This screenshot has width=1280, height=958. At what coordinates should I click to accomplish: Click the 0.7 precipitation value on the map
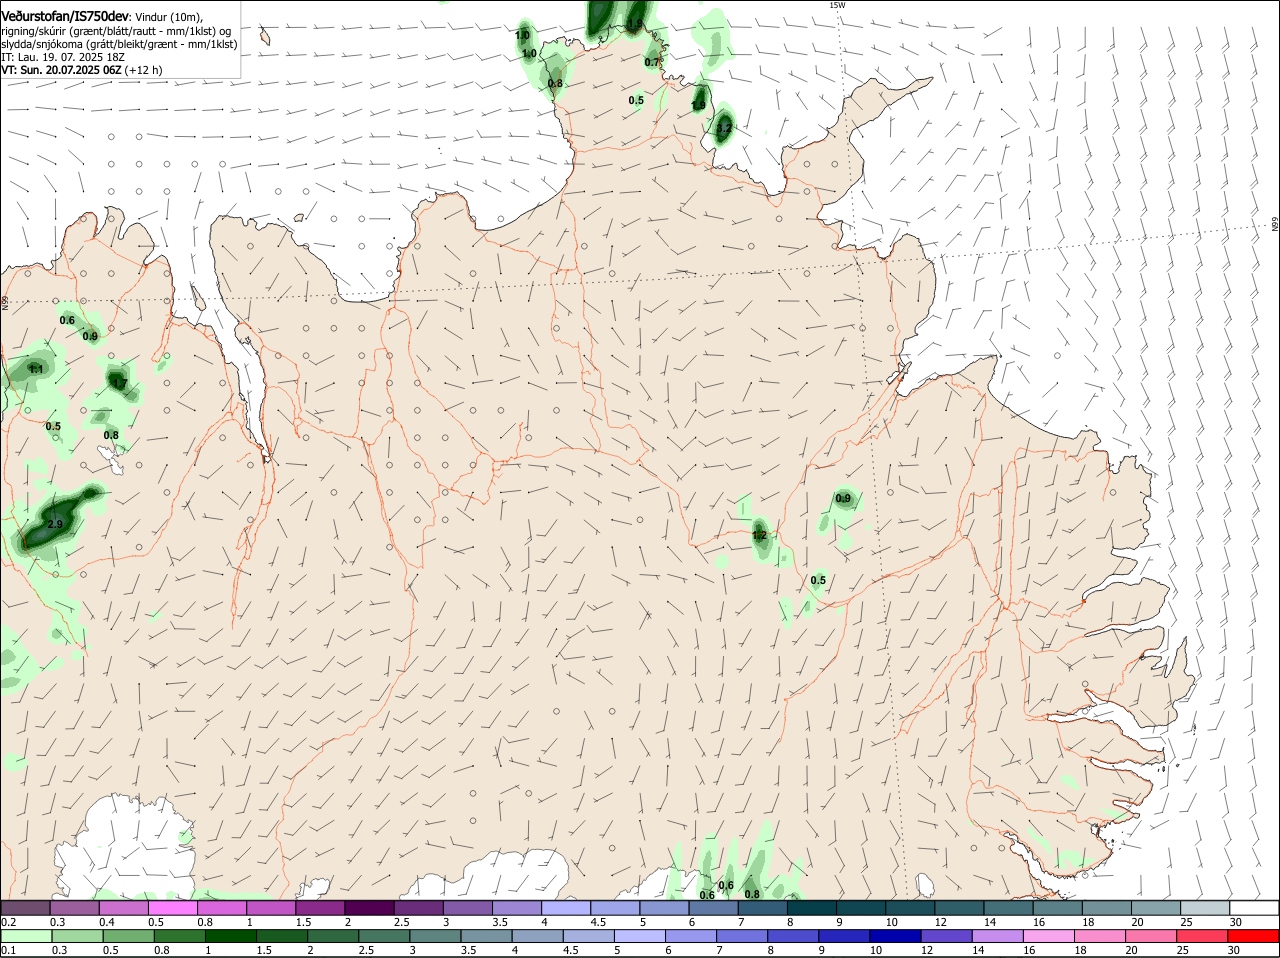click(652, 62)
